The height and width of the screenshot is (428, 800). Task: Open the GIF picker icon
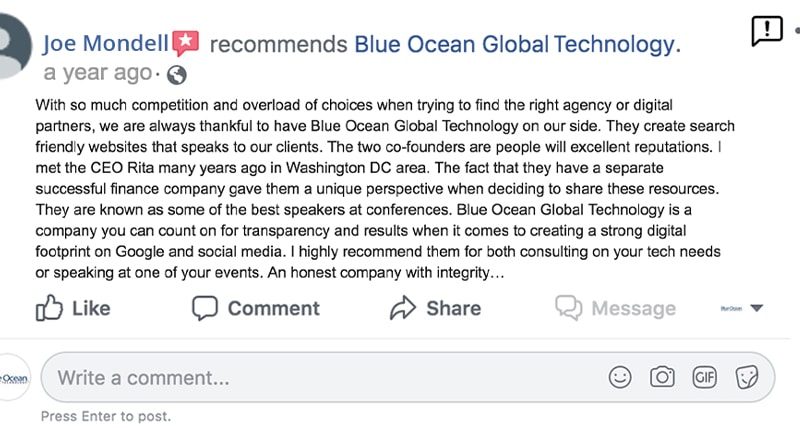pos(705,377)
